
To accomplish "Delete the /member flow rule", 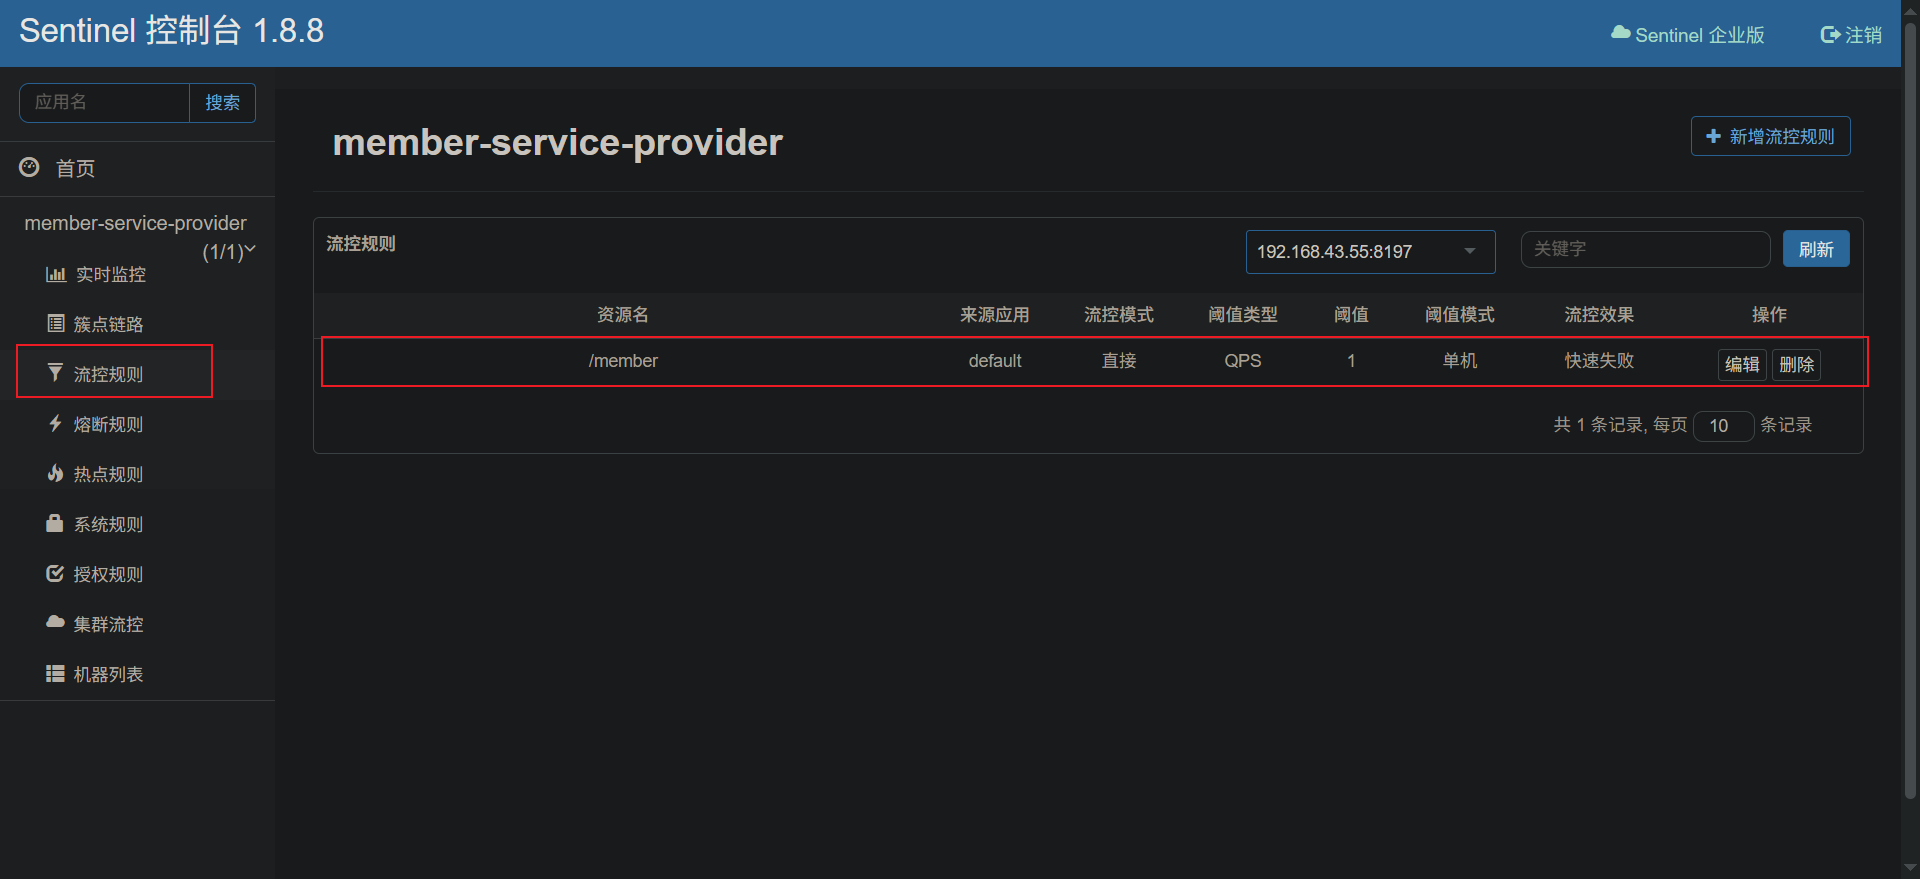I will click(1796, 364).
